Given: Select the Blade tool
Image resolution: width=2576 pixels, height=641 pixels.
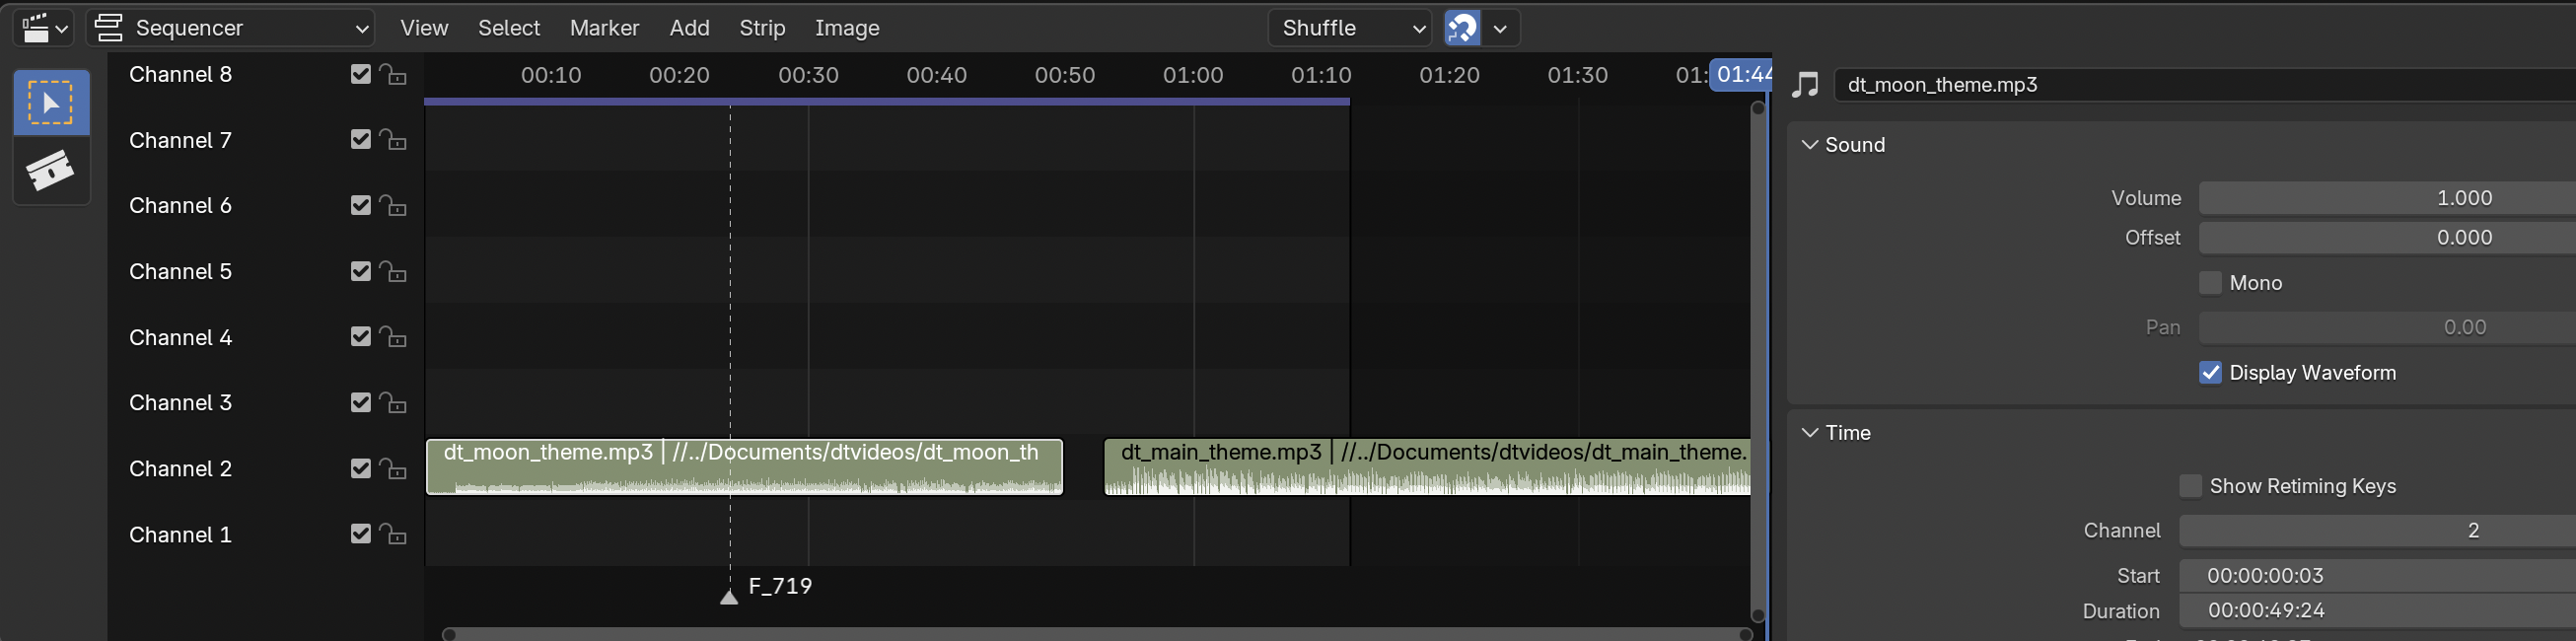Looking at the screenshot, I should 51,170.
